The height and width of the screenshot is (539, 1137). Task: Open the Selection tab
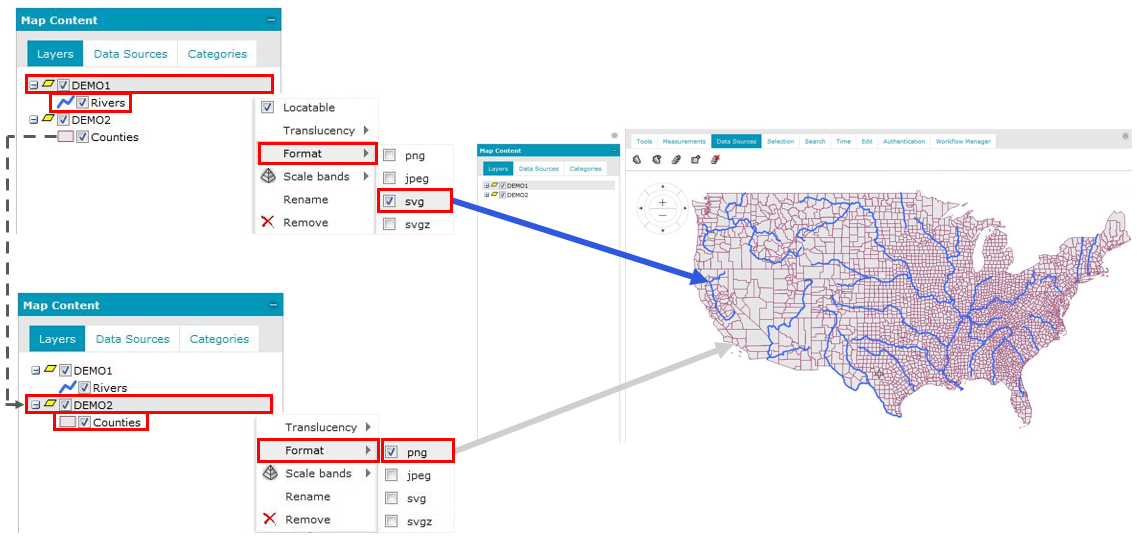pos(780,142)
